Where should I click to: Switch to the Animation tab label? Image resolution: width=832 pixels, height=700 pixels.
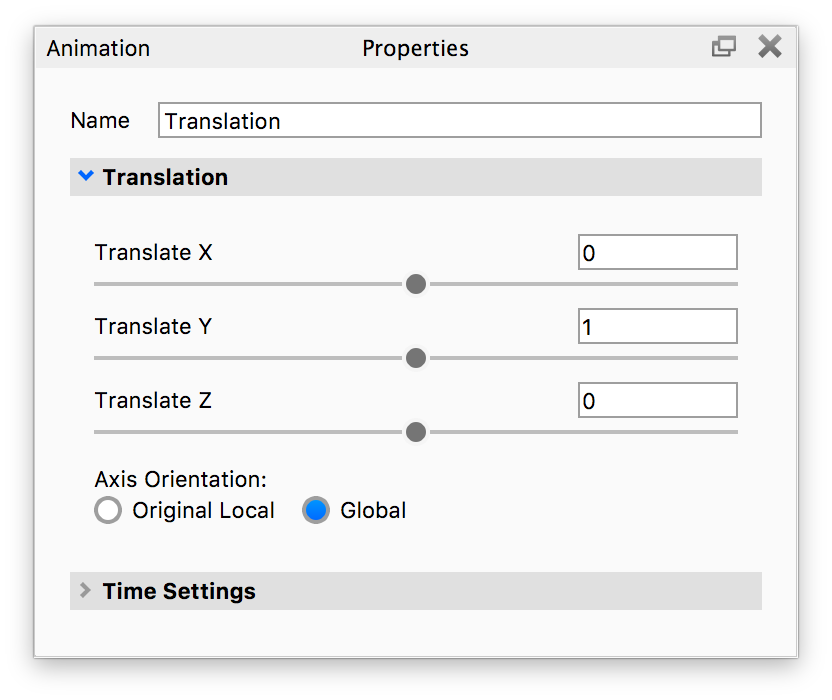click(x=98, y=48)
